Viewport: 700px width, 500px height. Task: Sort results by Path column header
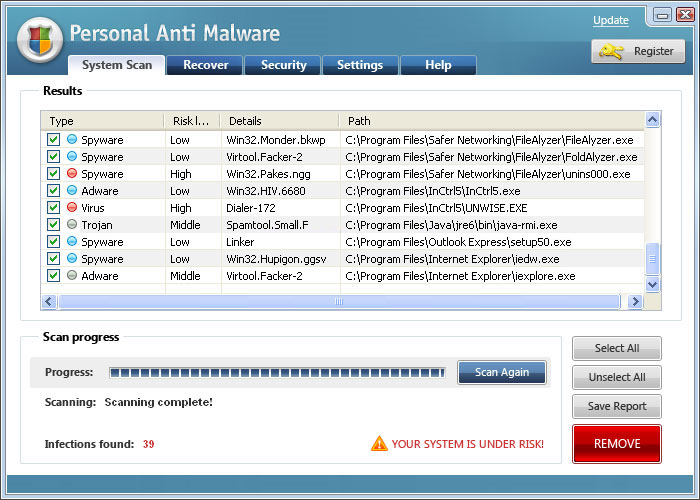[x=492, y=121]
